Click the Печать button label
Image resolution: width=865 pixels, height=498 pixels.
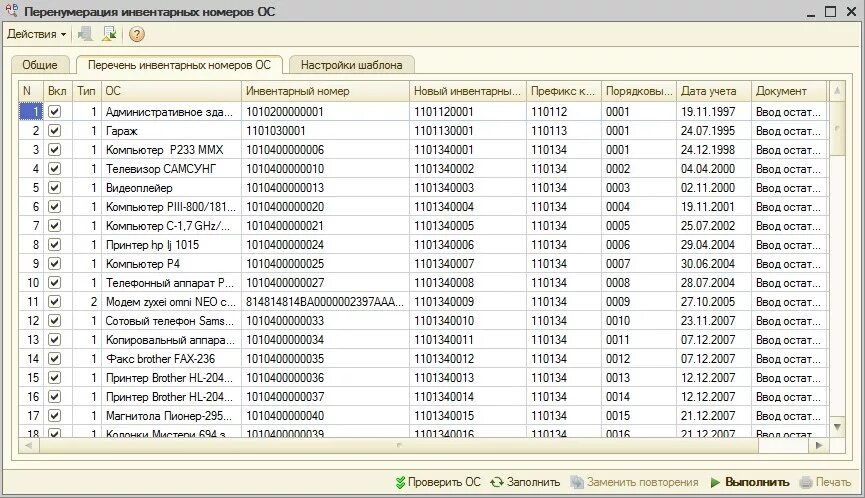coord(833,482)
